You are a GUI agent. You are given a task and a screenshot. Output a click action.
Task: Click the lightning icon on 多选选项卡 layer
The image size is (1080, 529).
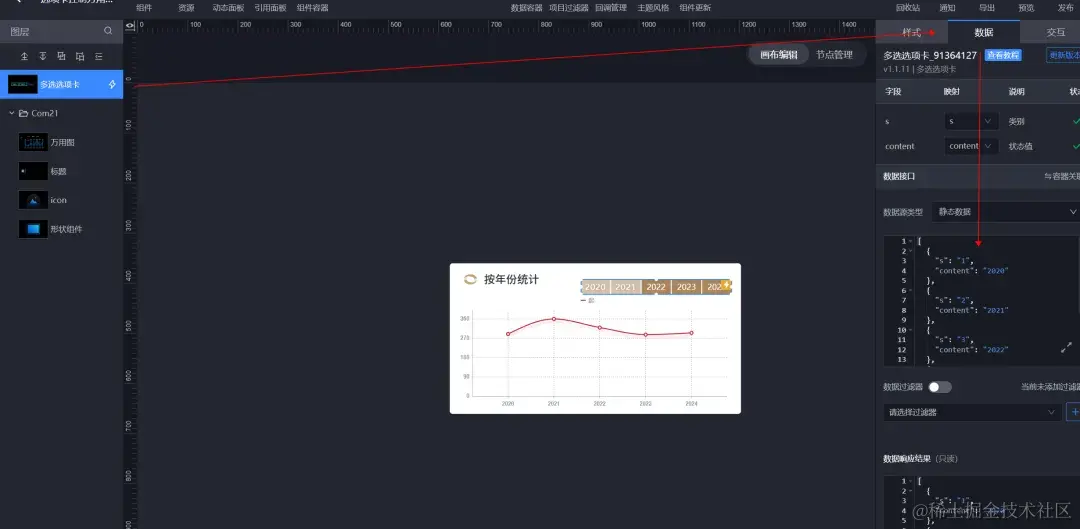pos(112,85)
